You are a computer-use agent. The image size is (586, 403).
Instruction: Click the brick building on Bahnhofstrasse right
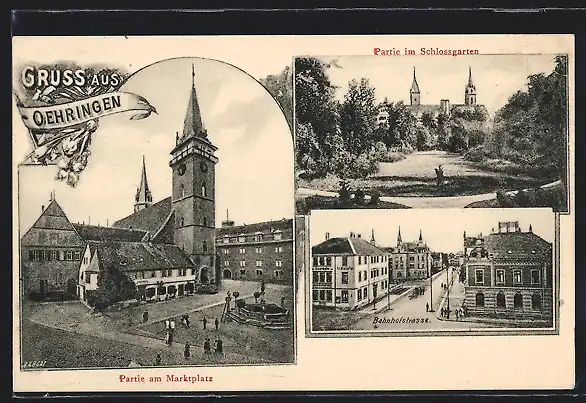(x=508, y=273)
